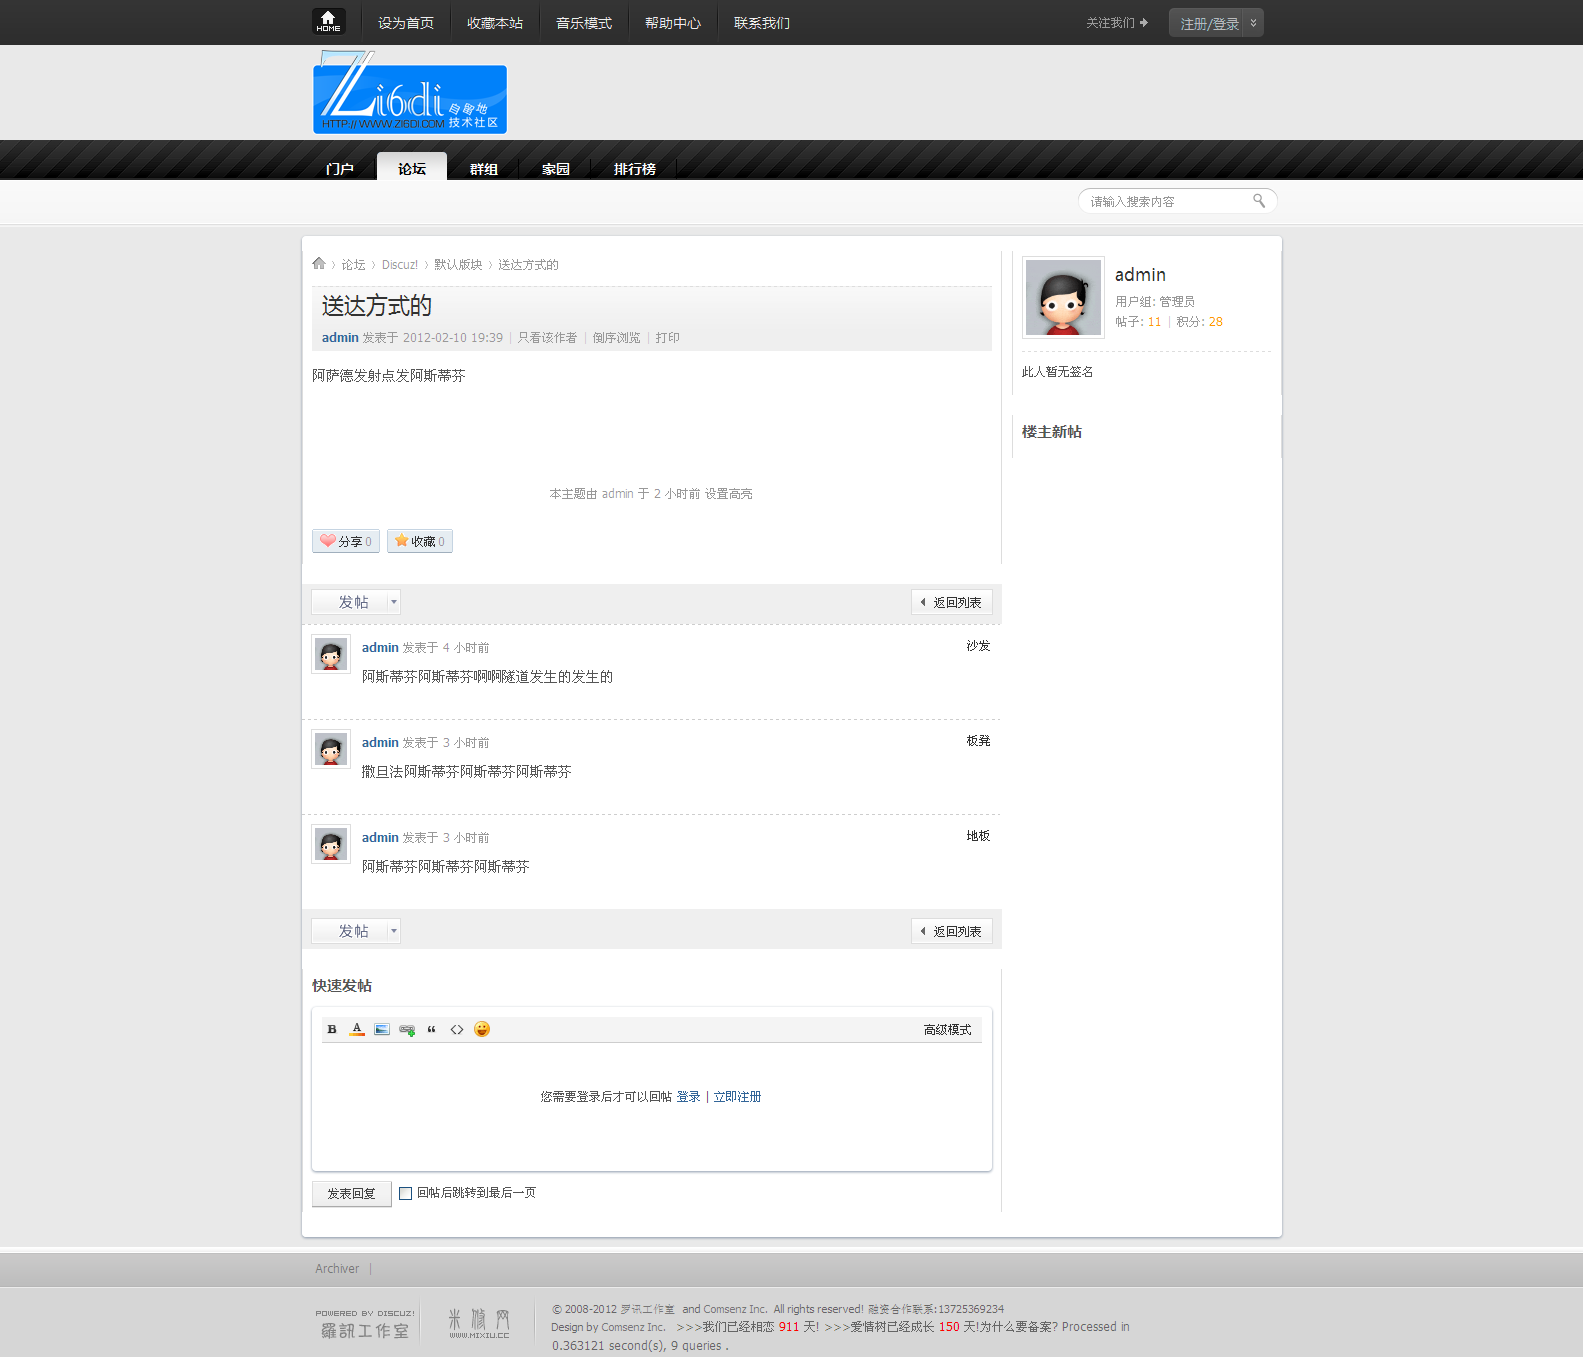
Task: Switch to the 群组 tab
Action: tap(484, 169)
